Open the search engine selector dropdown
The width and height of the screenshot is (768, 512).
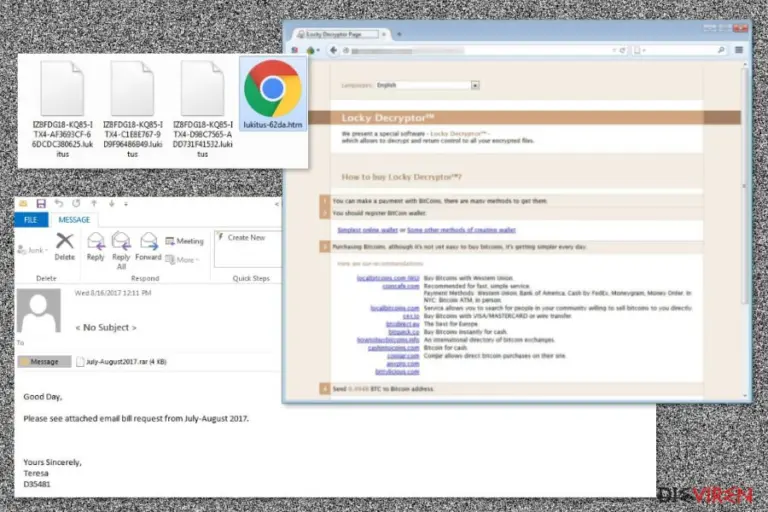[x=640, y=50]
